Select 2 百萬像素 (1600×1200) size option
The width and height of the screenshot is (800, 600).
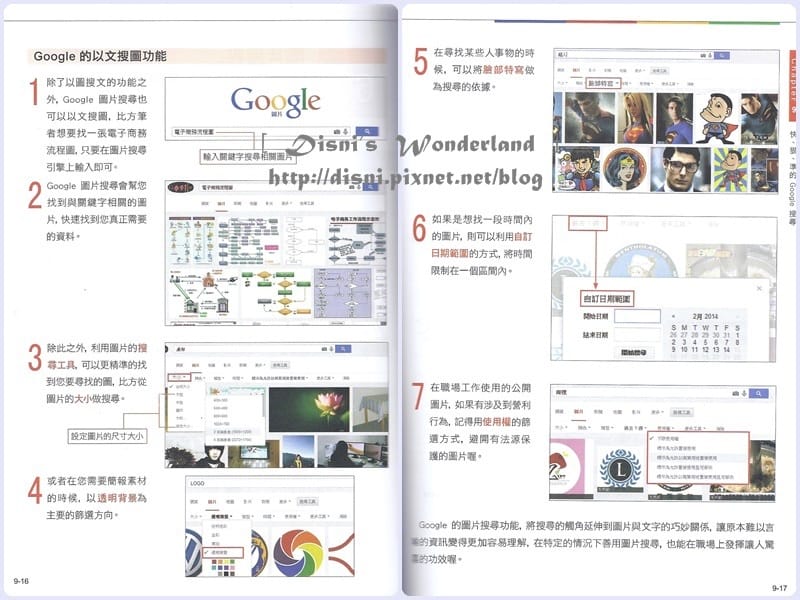pyautogui.click(x=232, y=432)
